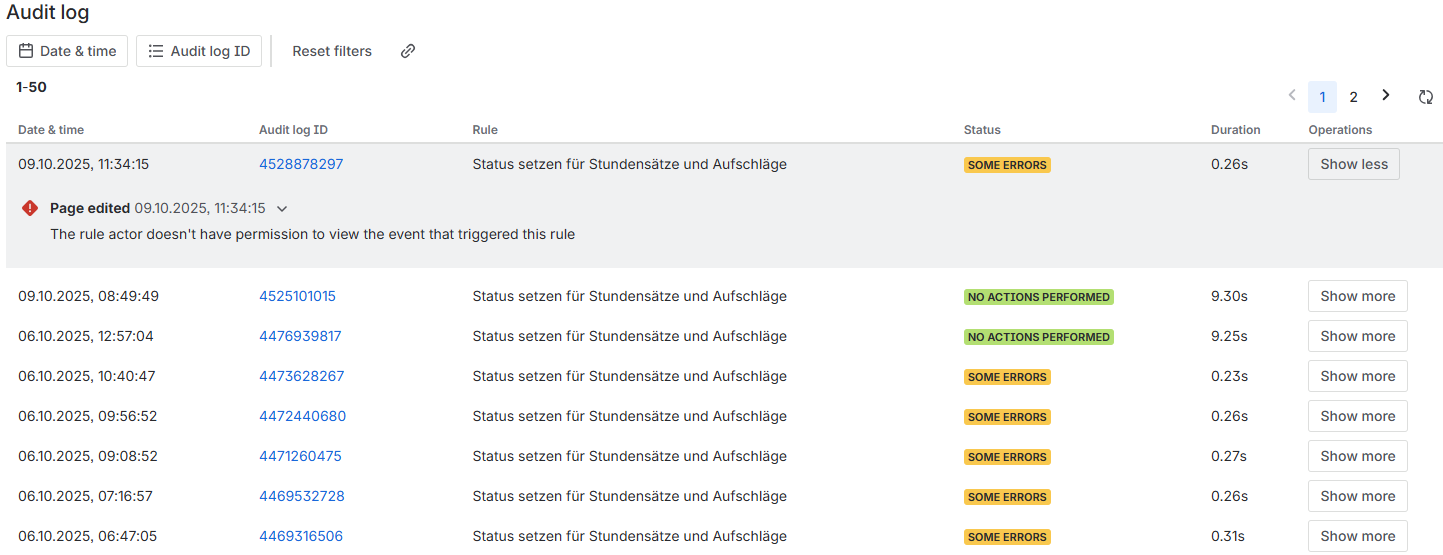Show more for audit log 4469532728
This screenshot has width=1443, height=555.
[1358, 496]
